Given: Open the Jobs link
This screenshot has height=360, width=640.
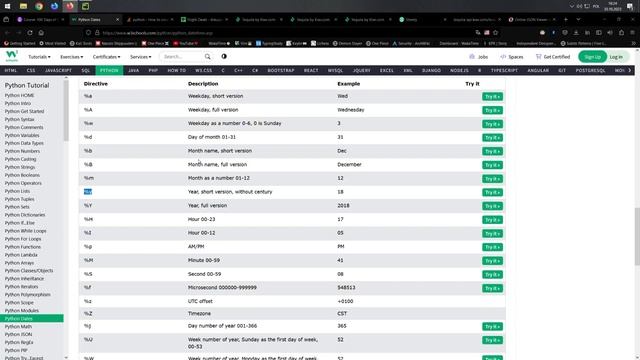Looking at the screenshot, I should pos(479,57).
